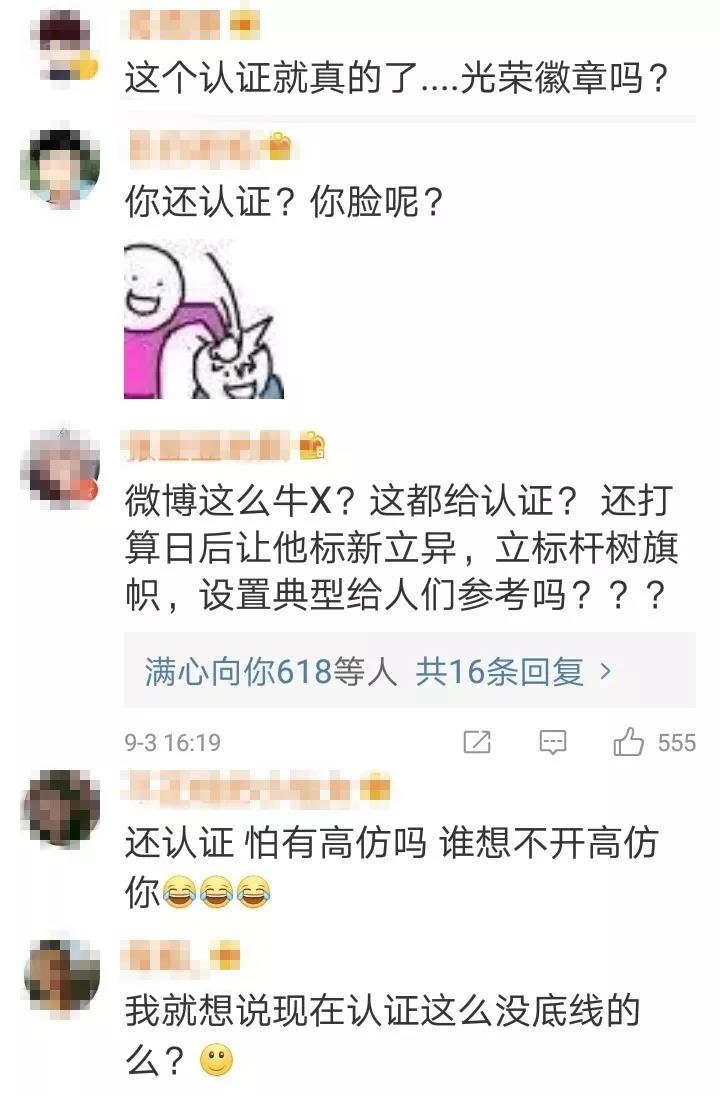Open the blurred username above 微博这么牛X
Image resolution: width=720 pixels, height=1096 pixels.
point(206,446)
